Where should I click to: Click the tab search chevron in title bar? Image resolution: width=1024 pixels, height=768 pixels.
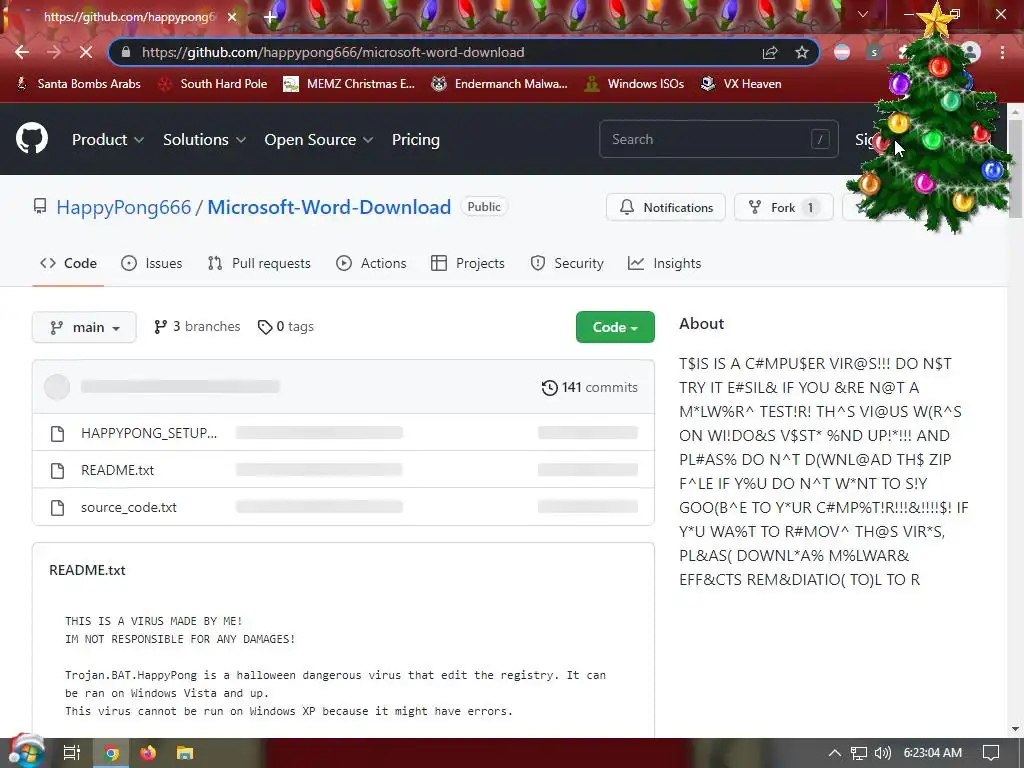[x=863, y=14]
